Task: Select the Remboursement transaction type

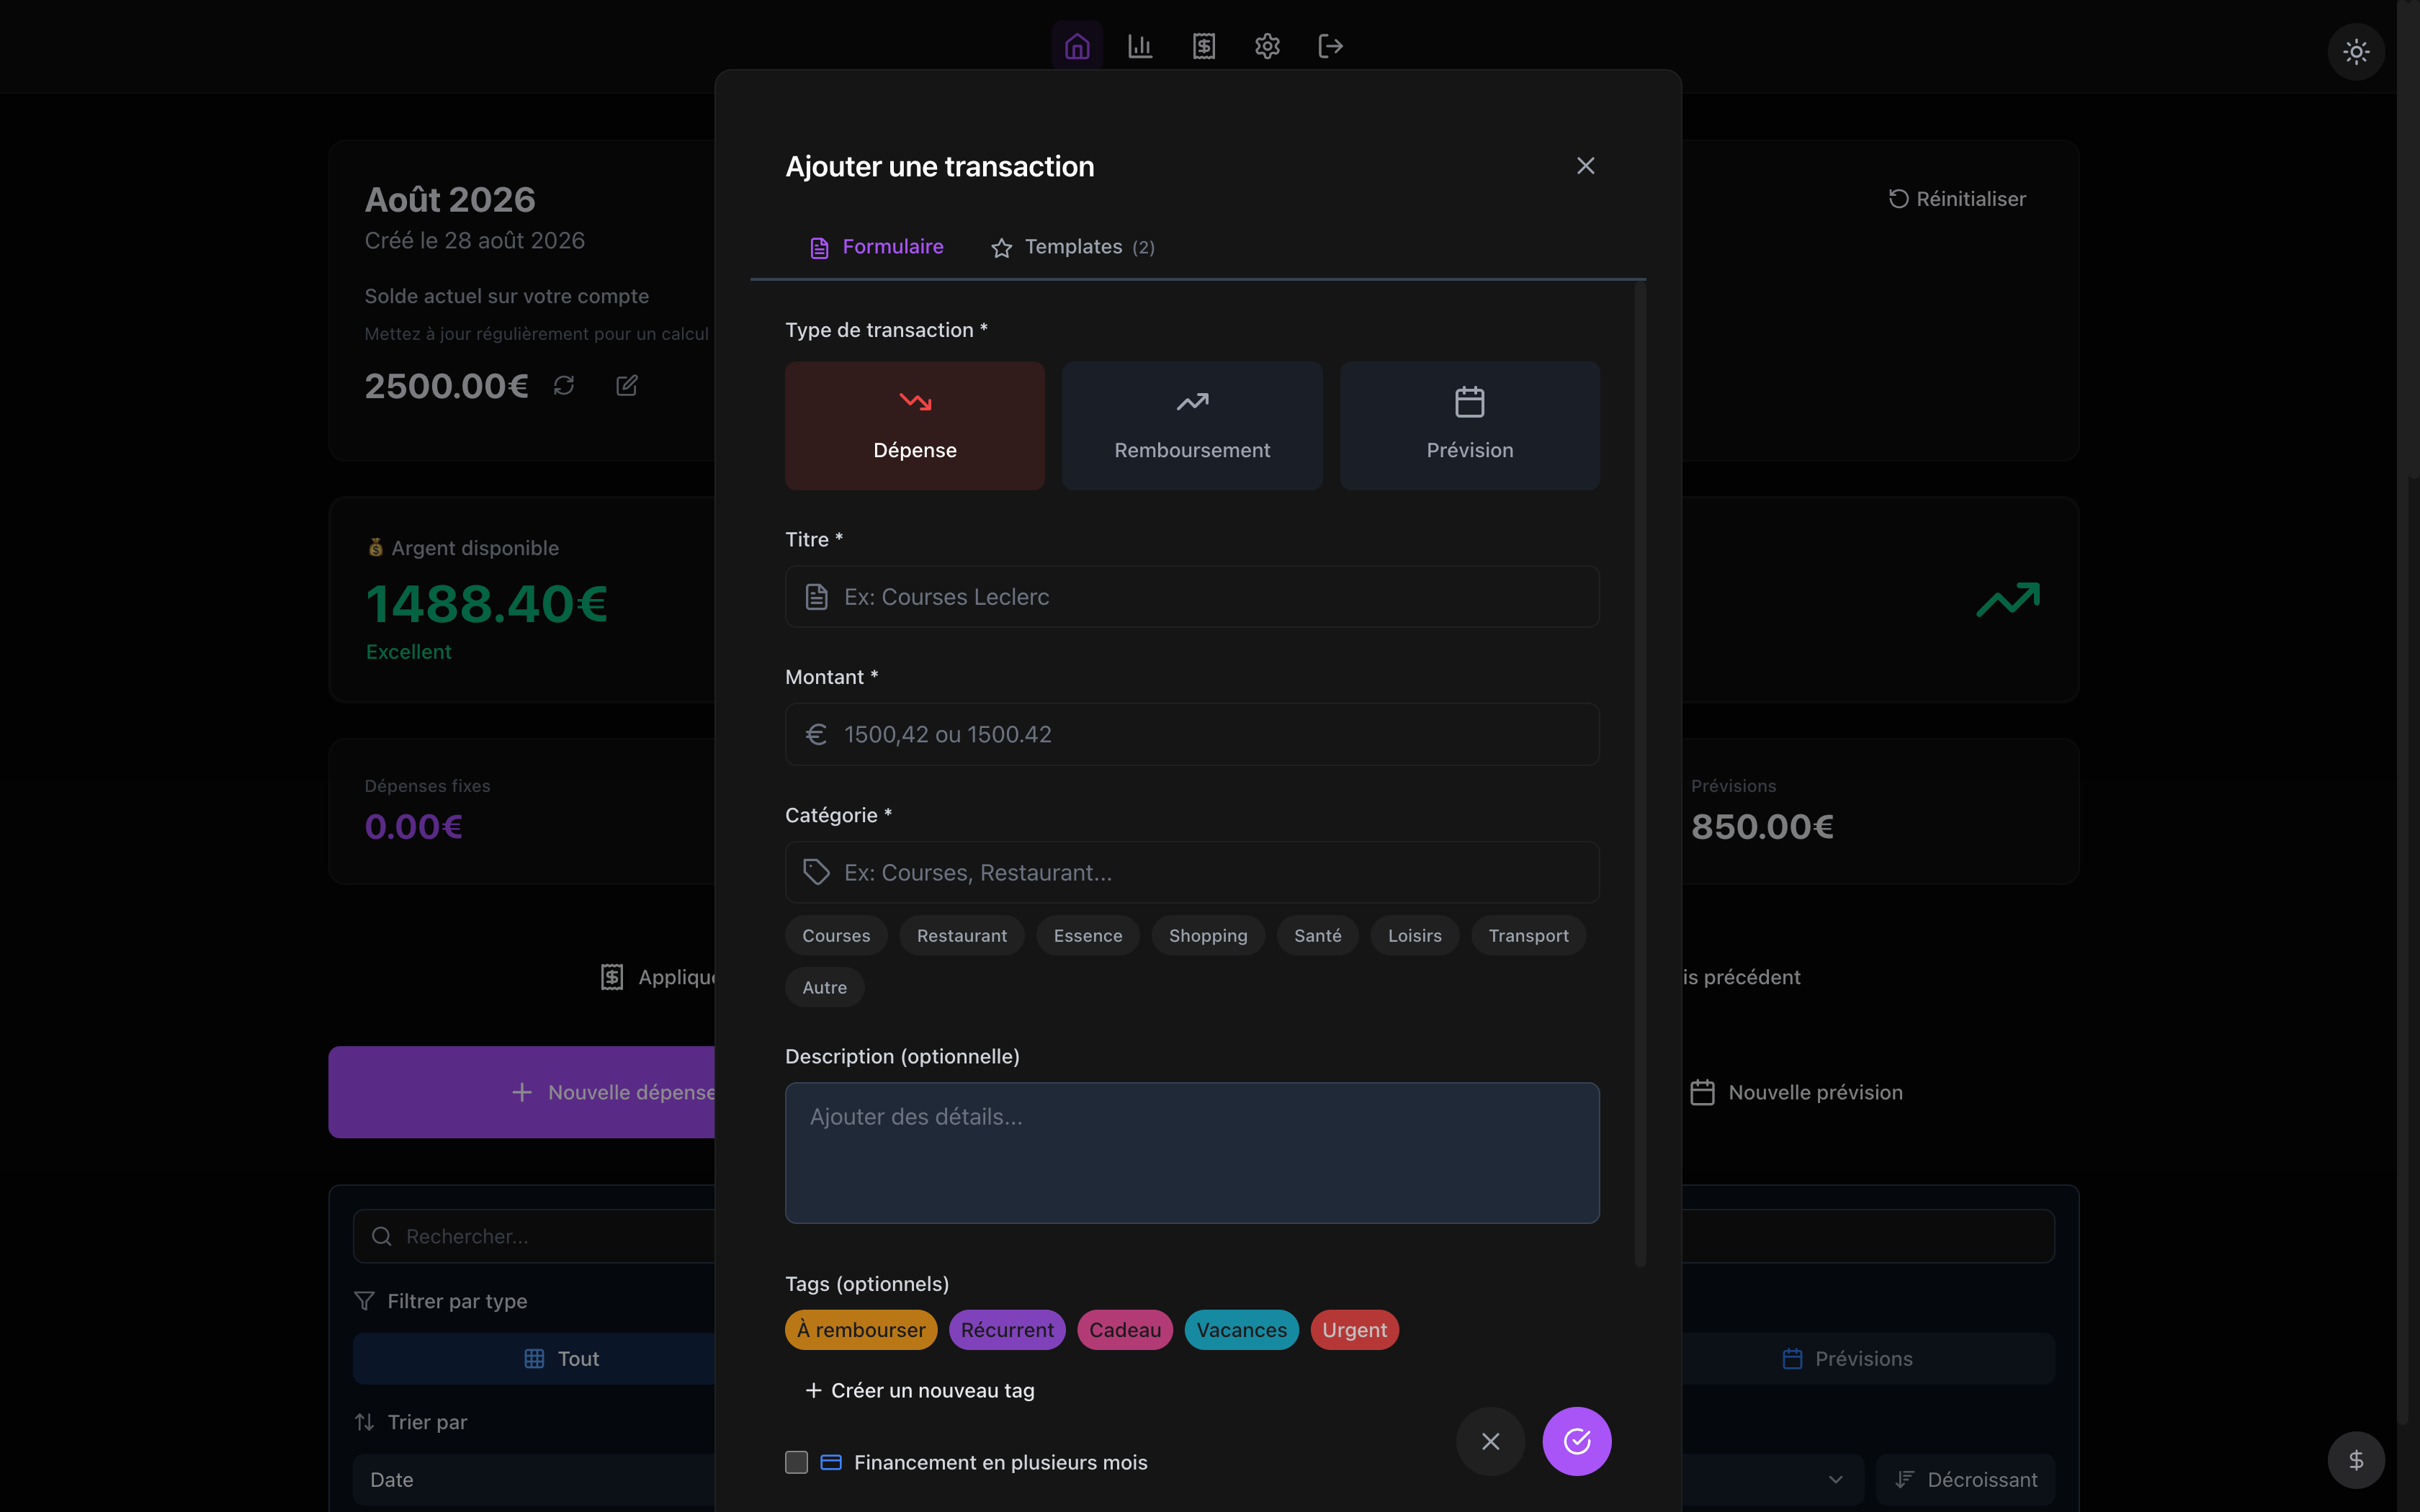Action: pyautogui.click(x=1192, y=426)
